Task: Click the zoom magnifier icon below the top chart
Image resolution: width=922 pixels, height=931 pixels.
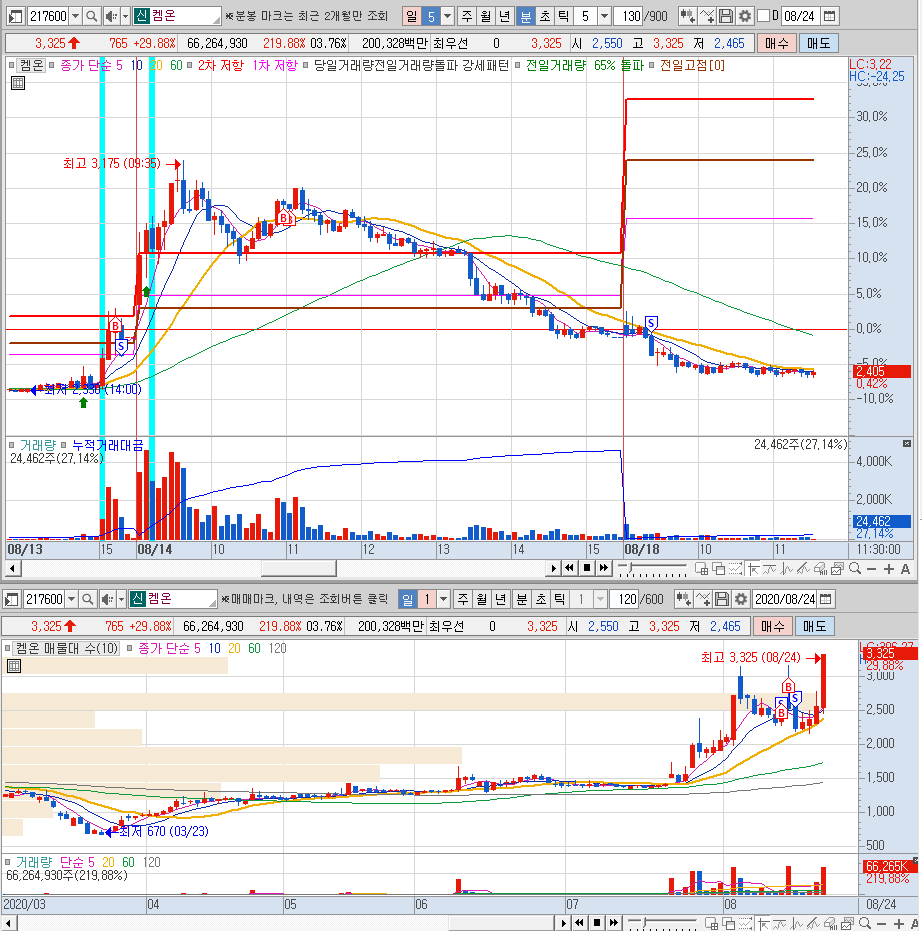Action: 855,569
